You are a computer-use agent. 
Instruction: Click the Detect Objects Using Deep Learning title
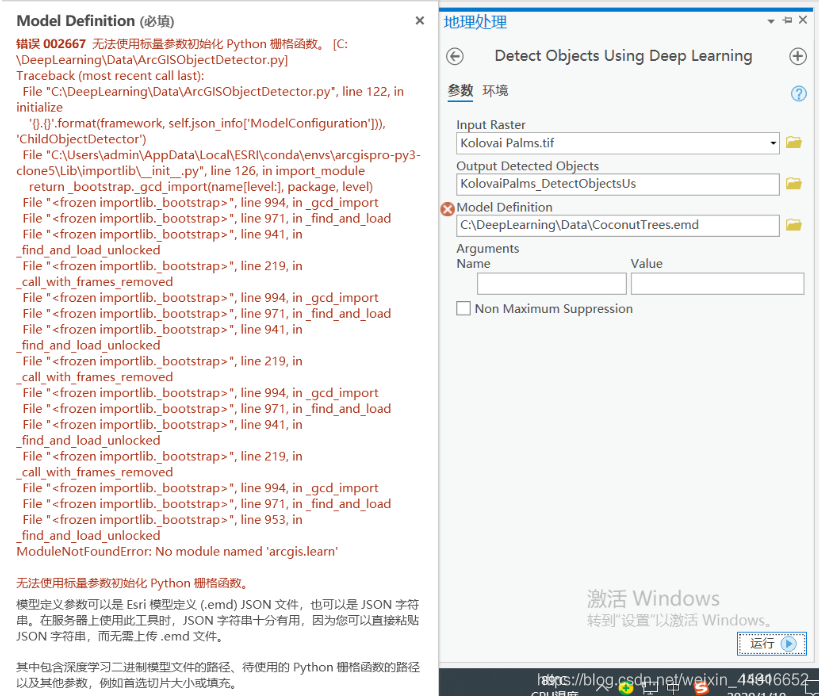click(x=623, y=55)
